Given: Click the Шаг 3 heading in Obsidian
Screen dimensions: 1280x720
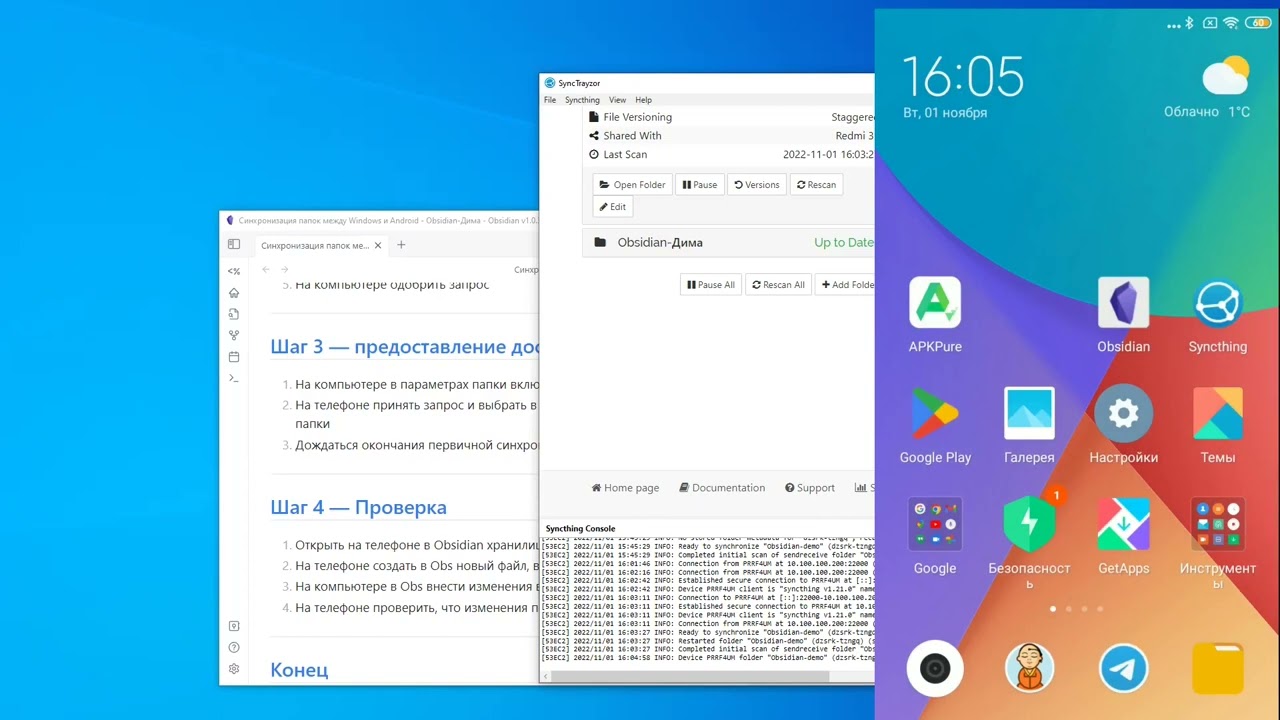Looking at the screenshot, I should point(404,347).
